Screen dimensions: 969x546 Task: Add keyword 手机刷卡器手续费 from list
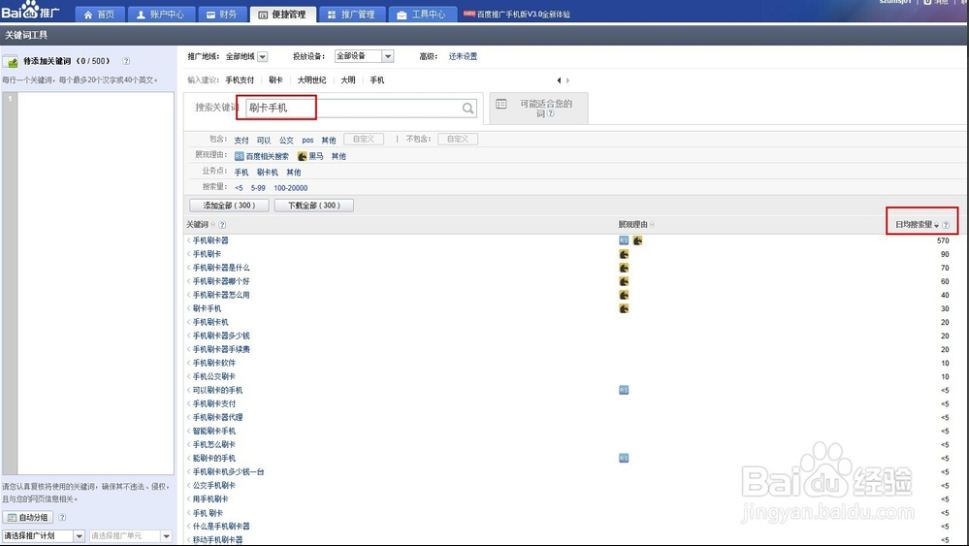(221, 349)
